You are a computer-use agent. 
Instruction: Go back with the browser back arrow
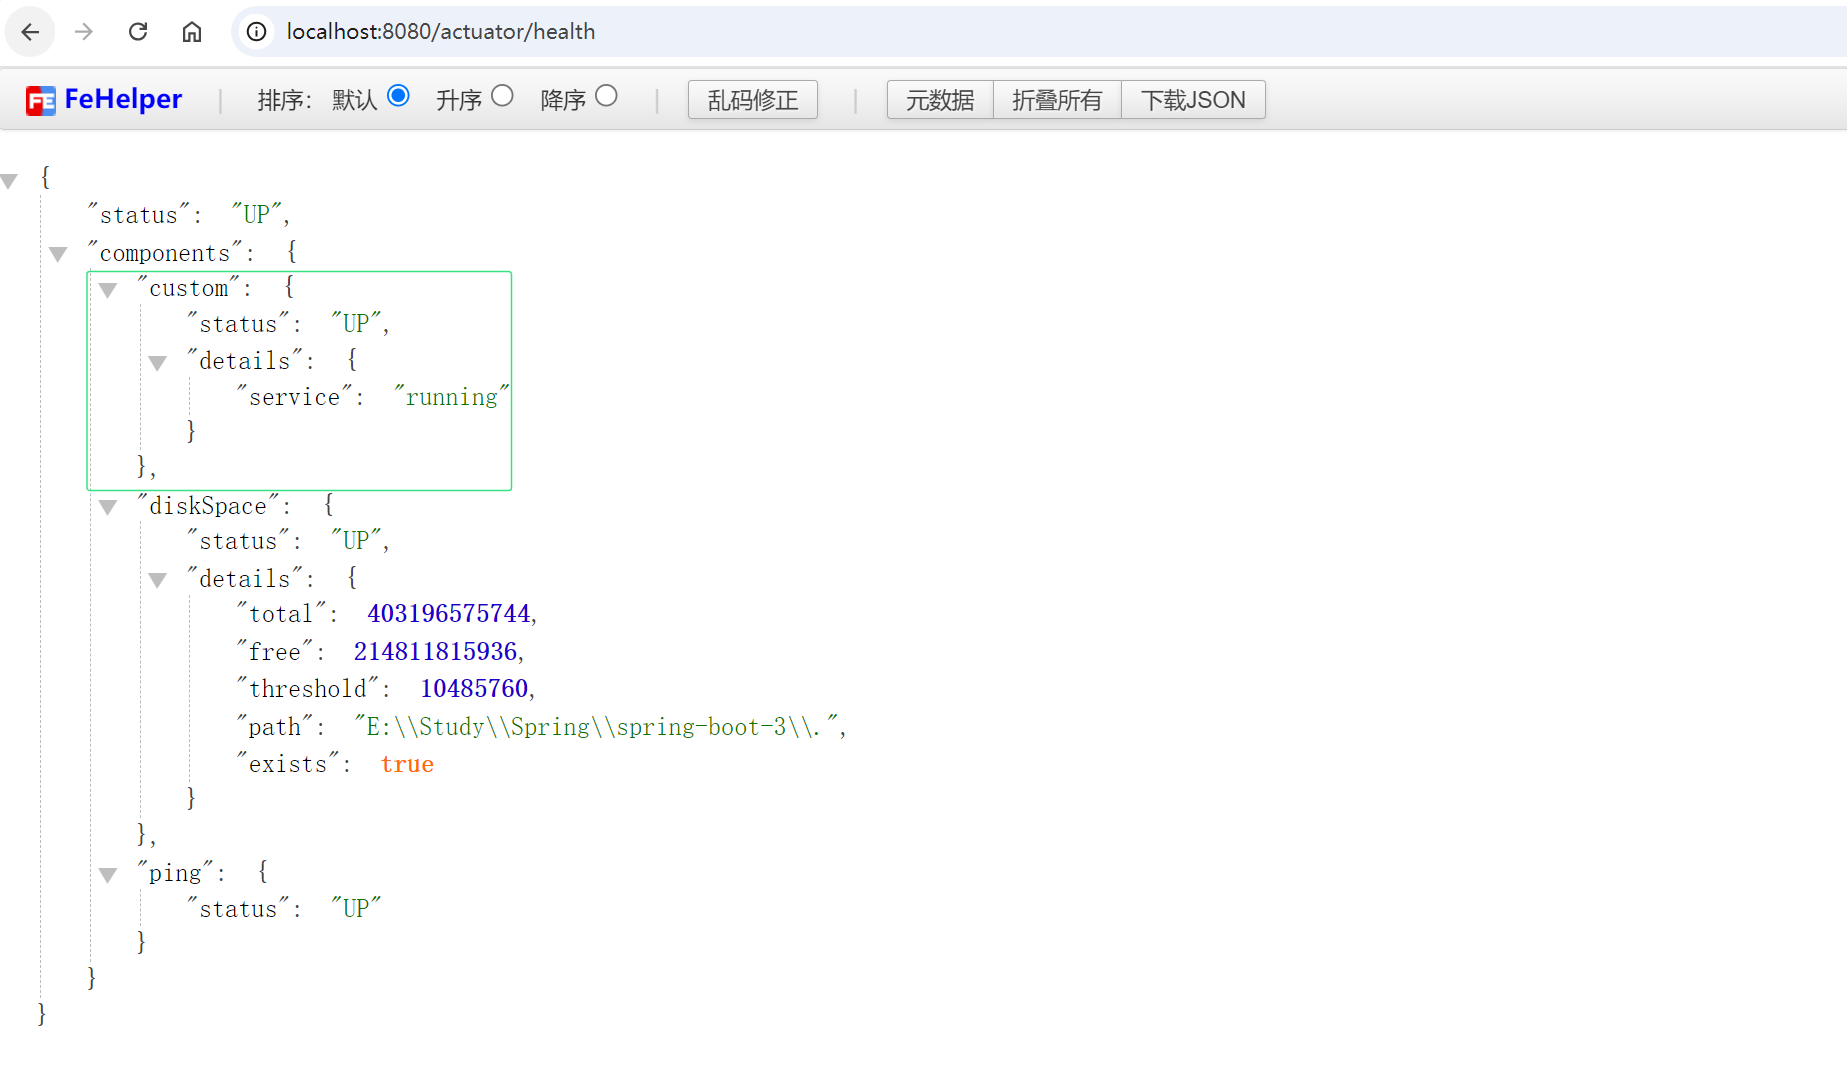coord(30,32)
